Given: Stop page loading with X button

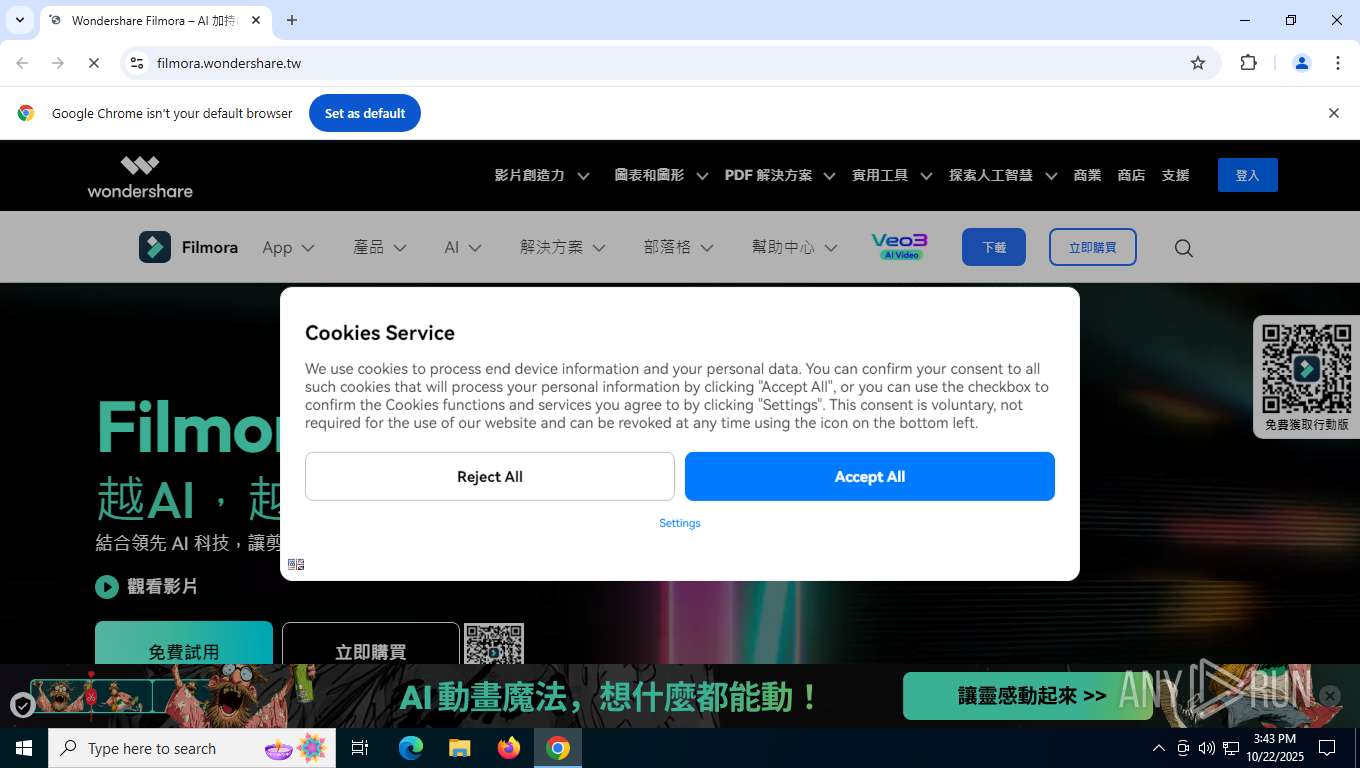Looking at the screenshot, I should coord(94,63).
